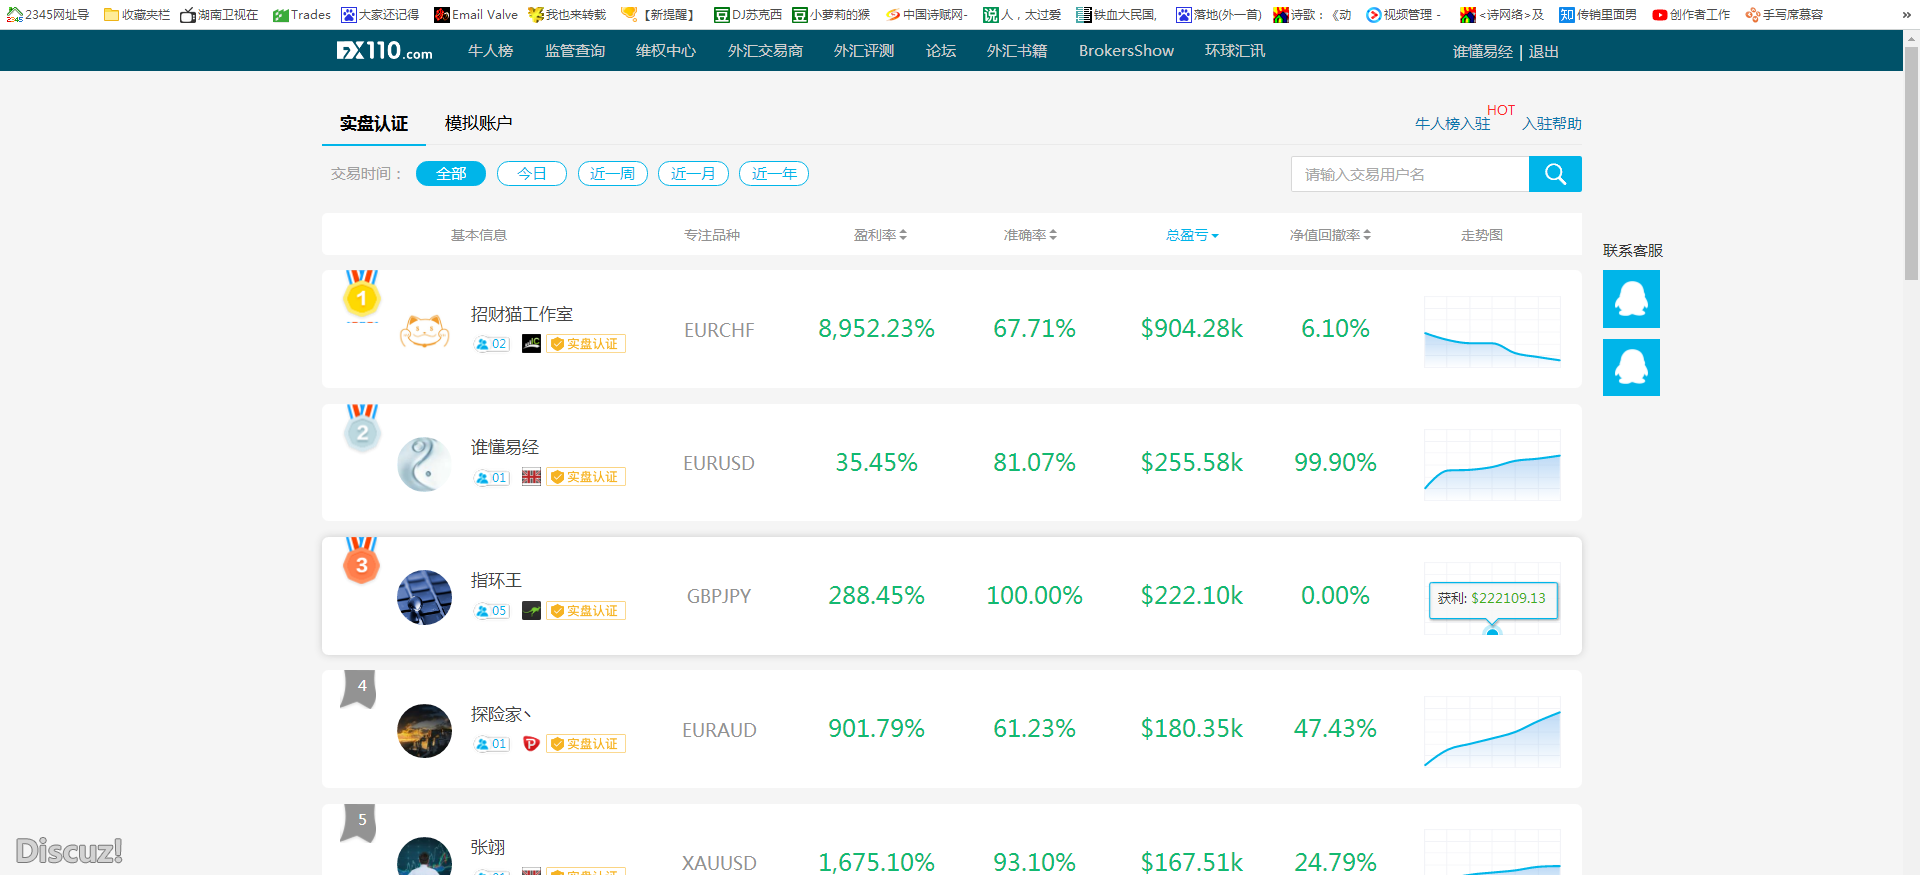1920x875 pixels.
Task: Click red broker icon next to 探险家
Action: (x=531, y=744)
